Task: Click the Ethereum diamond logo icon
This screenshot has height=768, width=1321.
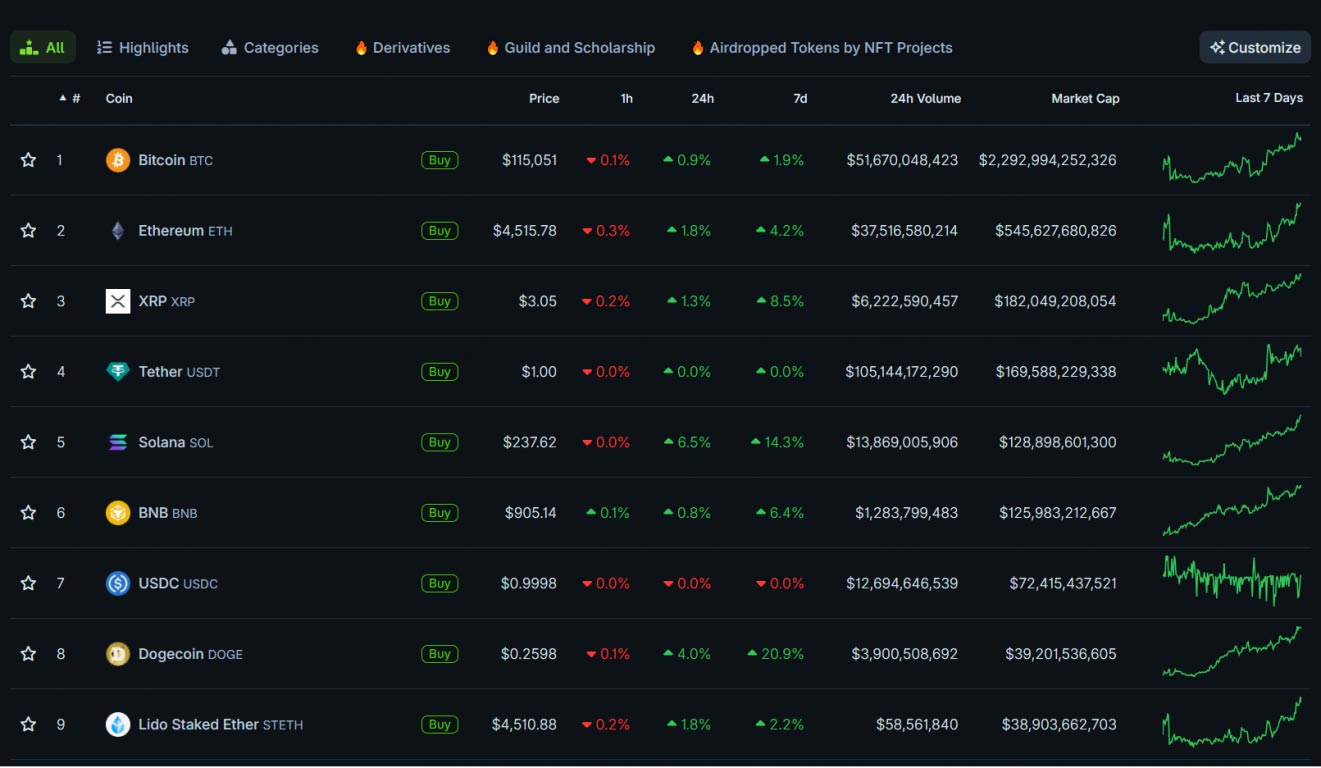Action: click(x=118, y=231)
